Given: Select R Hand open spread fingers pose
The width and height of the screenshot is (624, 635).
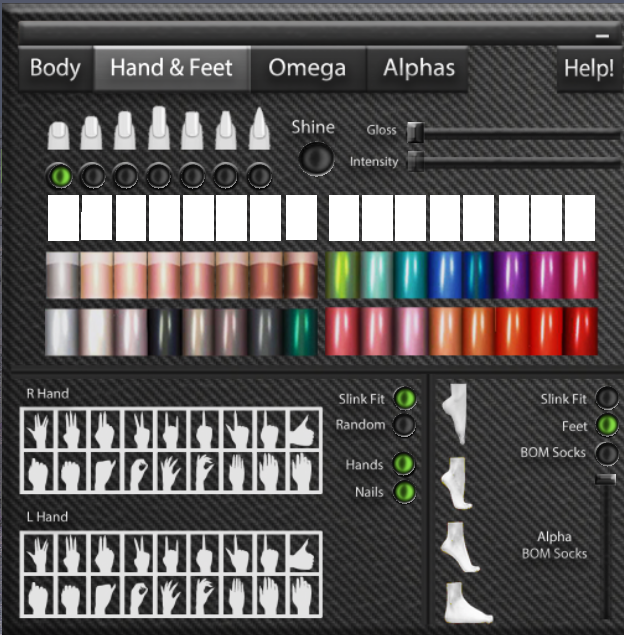Looking at the screenshot, I should 38,429.
